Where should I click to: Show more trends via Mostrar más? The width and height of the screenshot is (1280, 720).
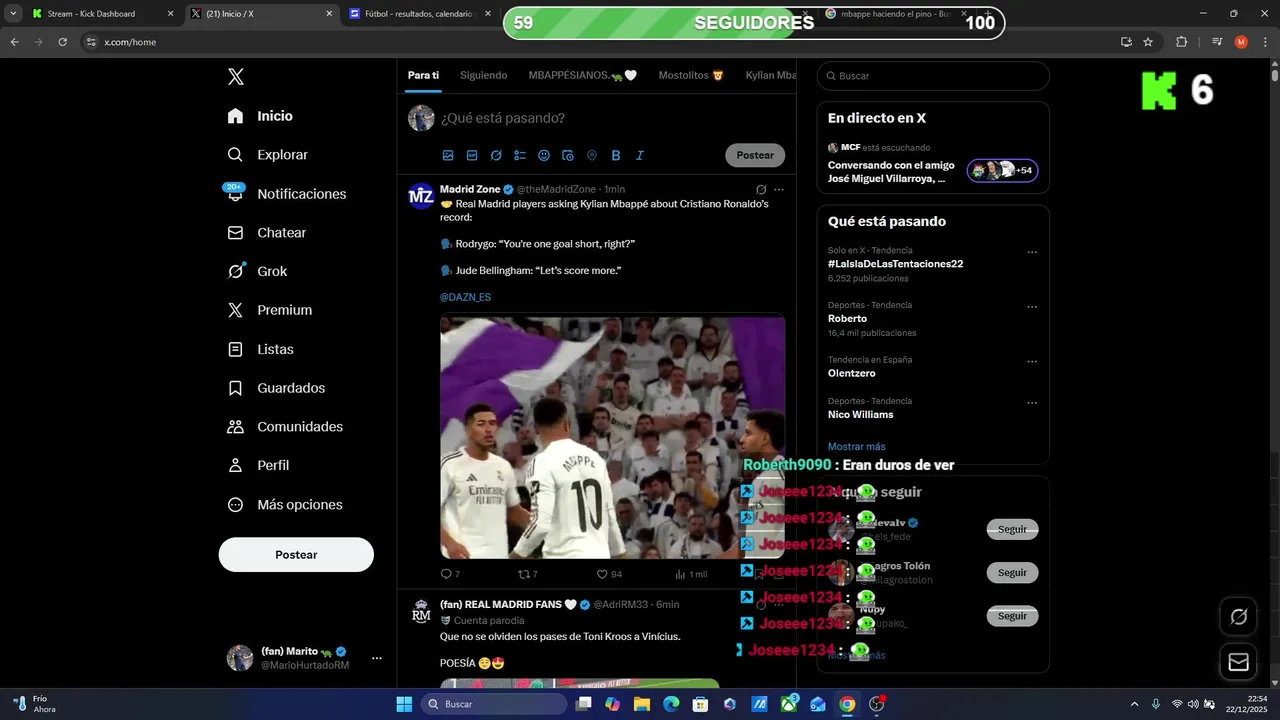pos(856,446)
